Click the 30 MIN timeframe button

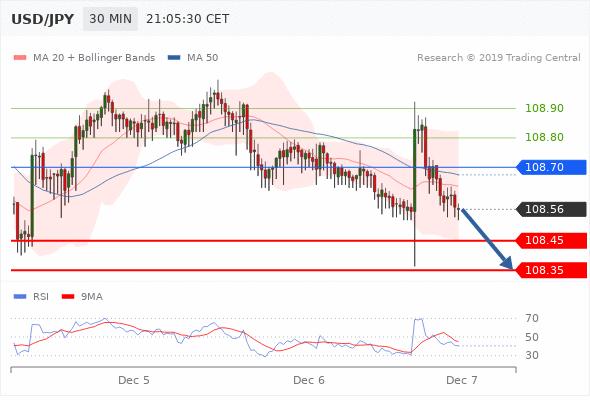point(110,19)
